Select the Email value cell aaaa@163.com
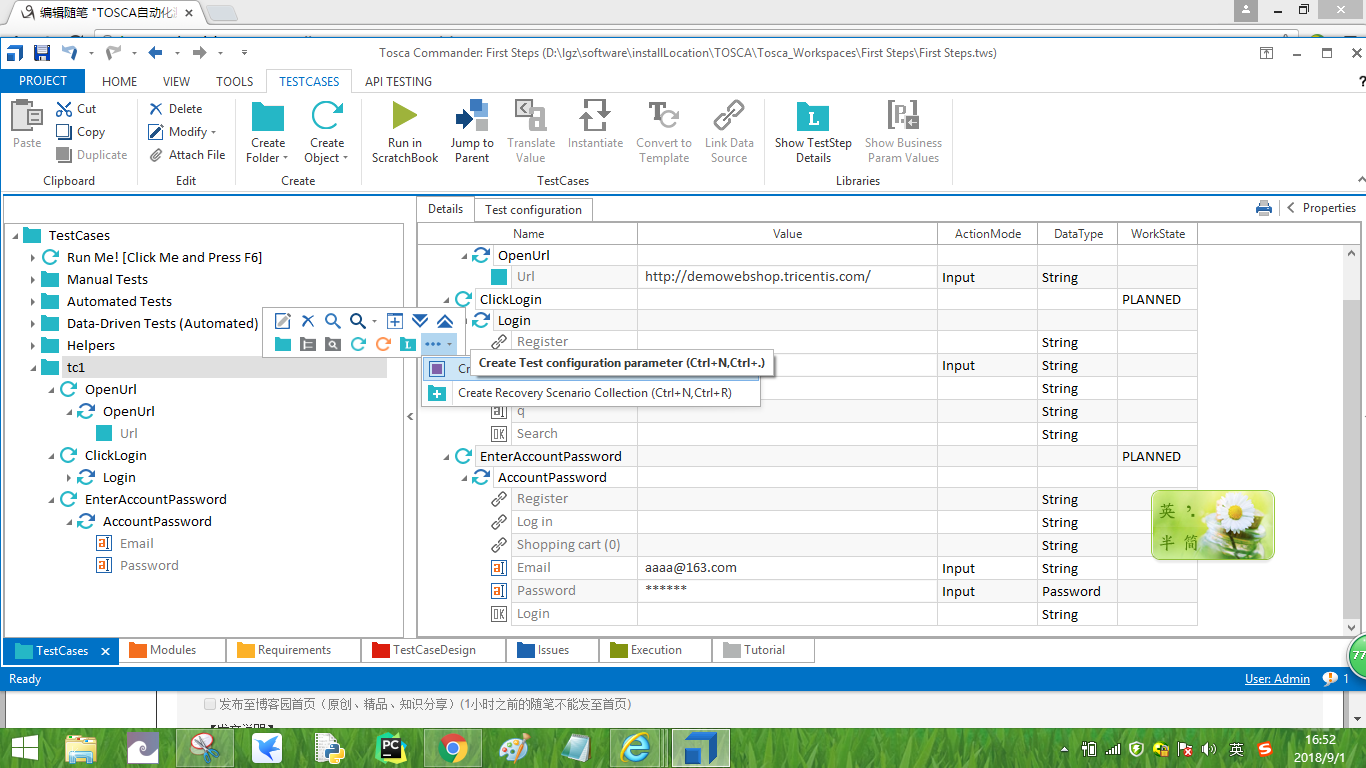Viewport: 1366px width, 768px height. [x=787, y=568]
